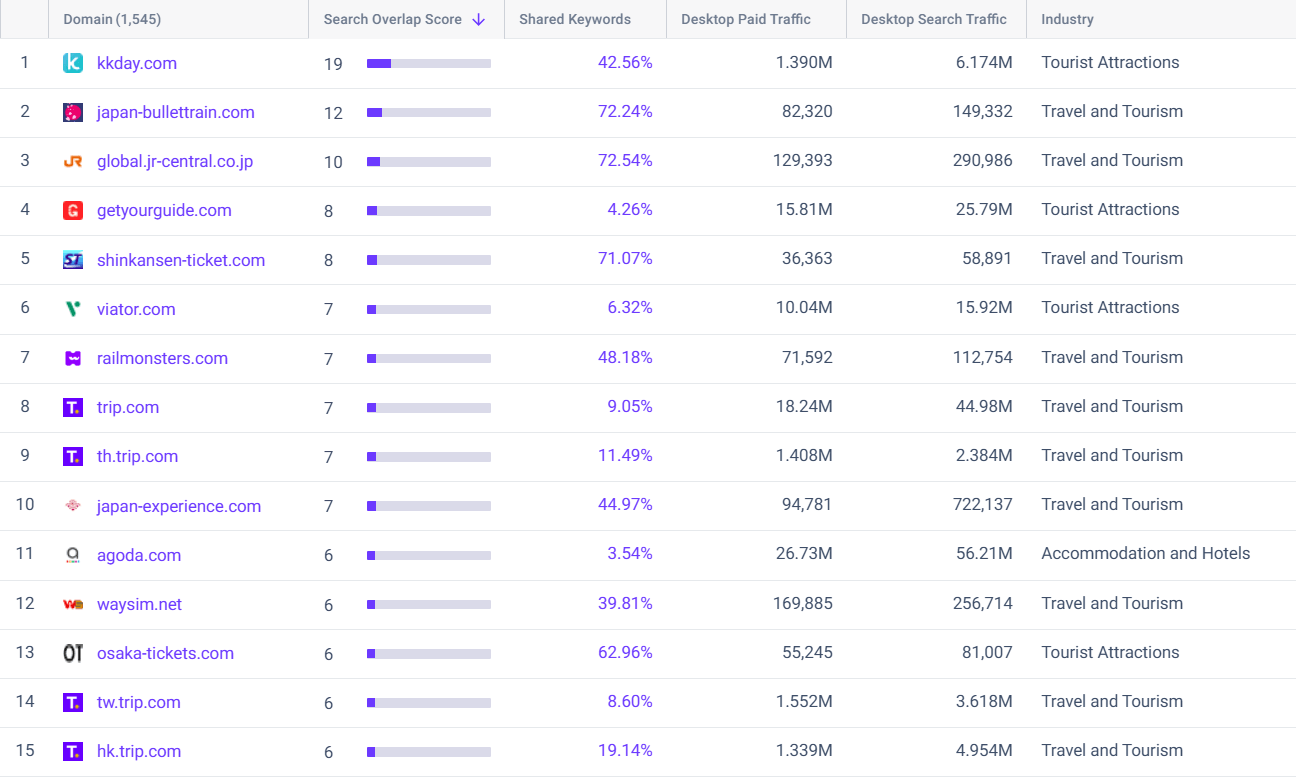
Task: Click 71.07% shared keywords value
Action: tap(625, 258)
